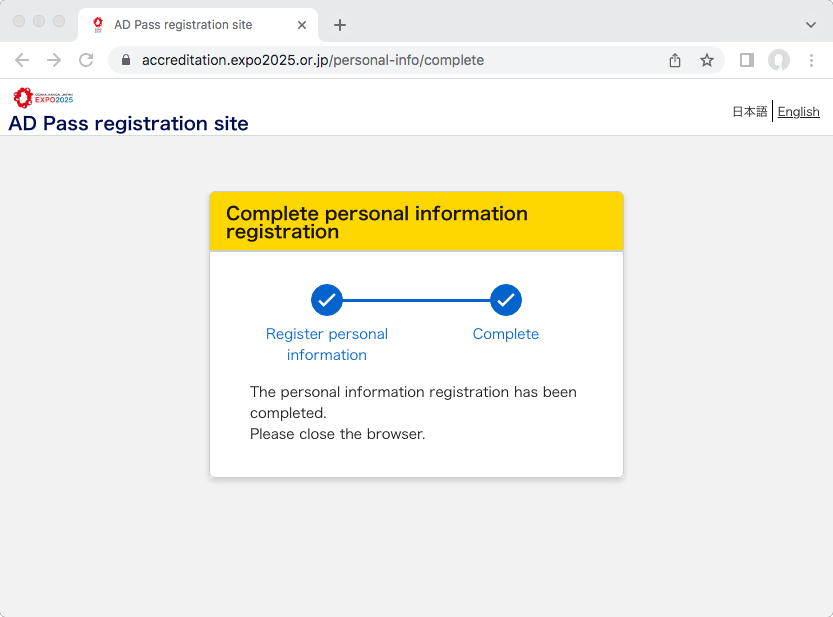Image resolution: width=833 pixels, height=617 pixels.
Task: Switch language to 日本語
Action: 750,112
